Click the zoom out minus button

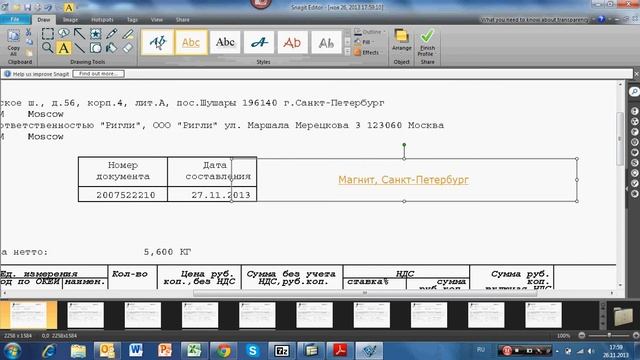coord(582,335)
